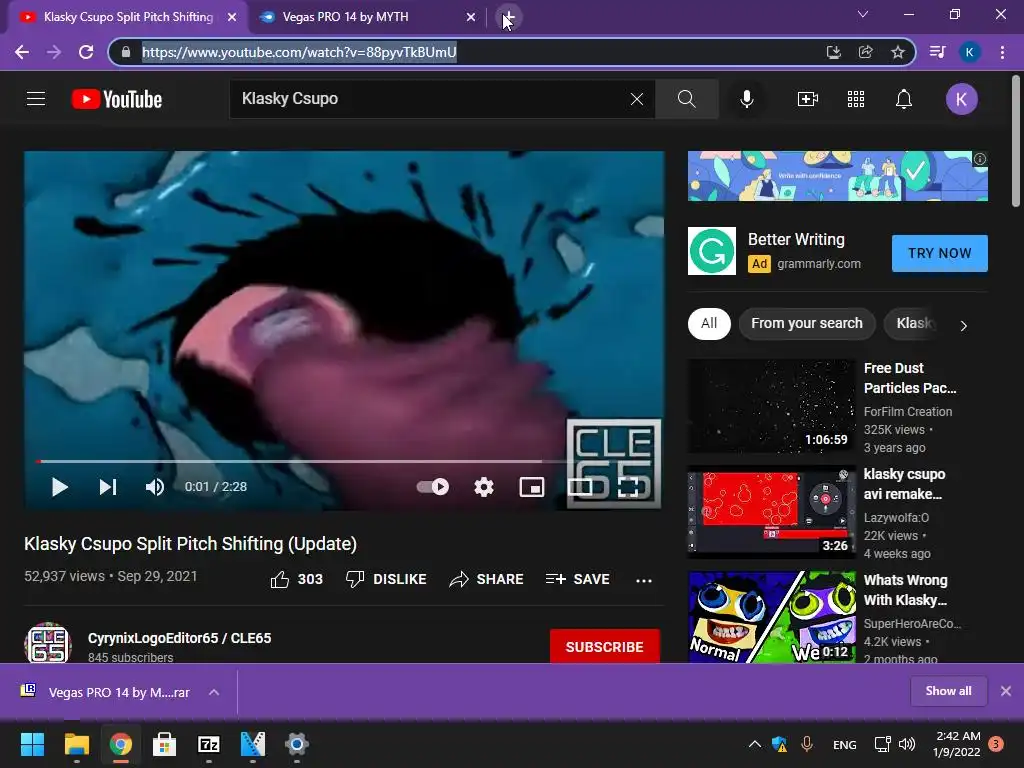The width and height of the screenshot is (1024, 768).
Task: Show all downloads
Action: (948, 691)
